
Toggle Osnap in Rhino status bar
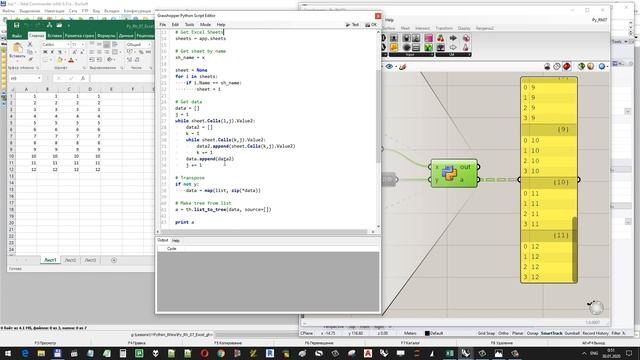pos(532,333)
